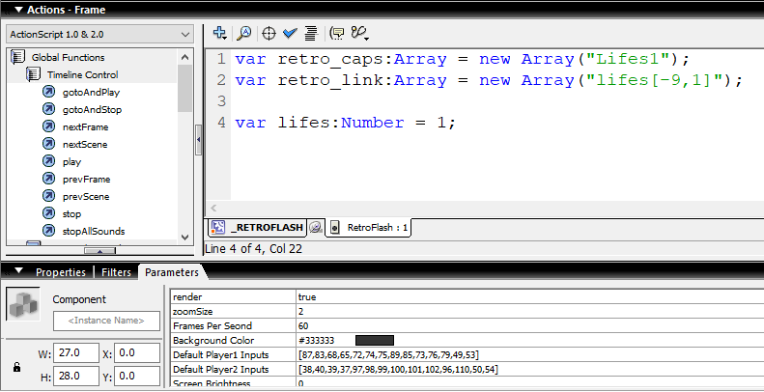Select the Parameters tab

[172, 272]
